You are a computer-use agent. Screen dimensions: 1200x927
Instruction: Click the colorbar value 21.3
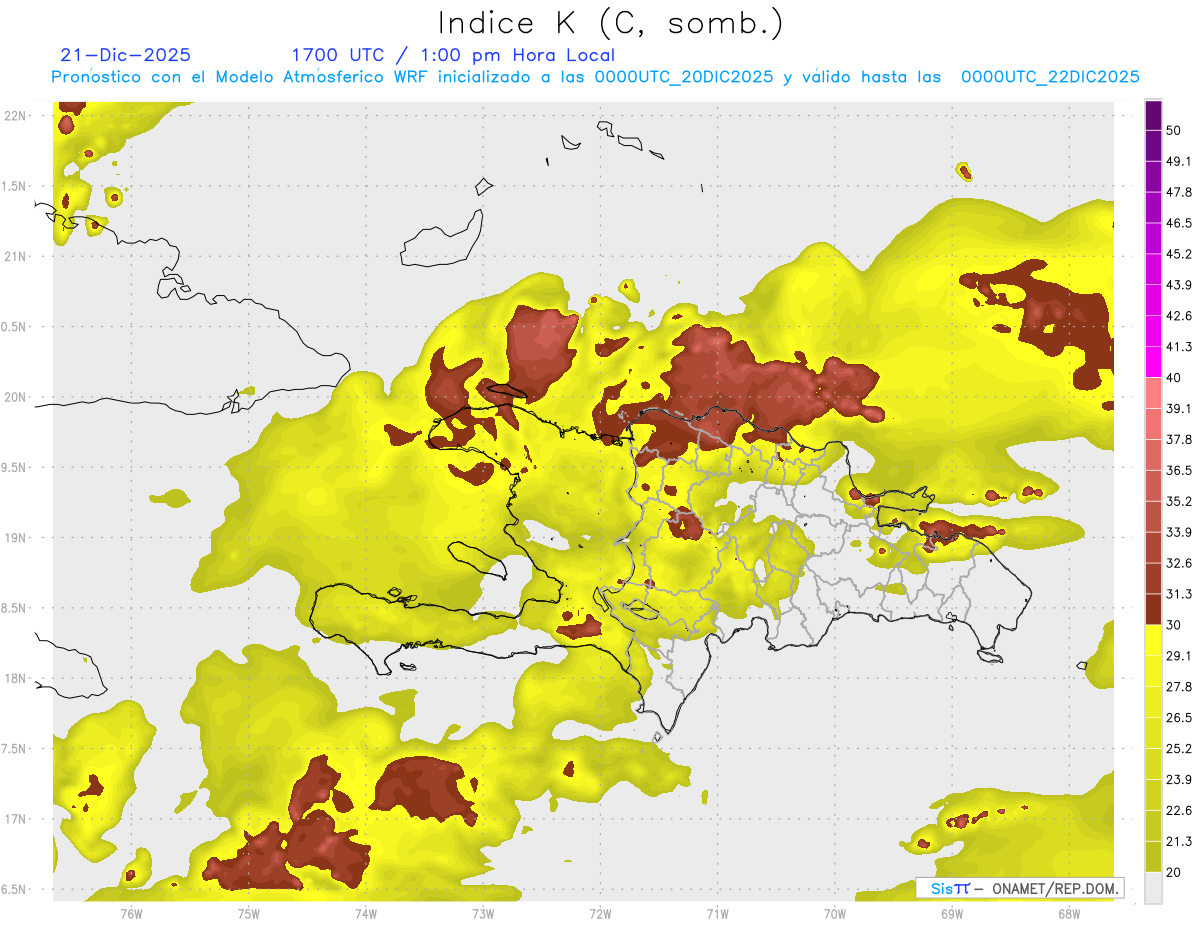1178,842
